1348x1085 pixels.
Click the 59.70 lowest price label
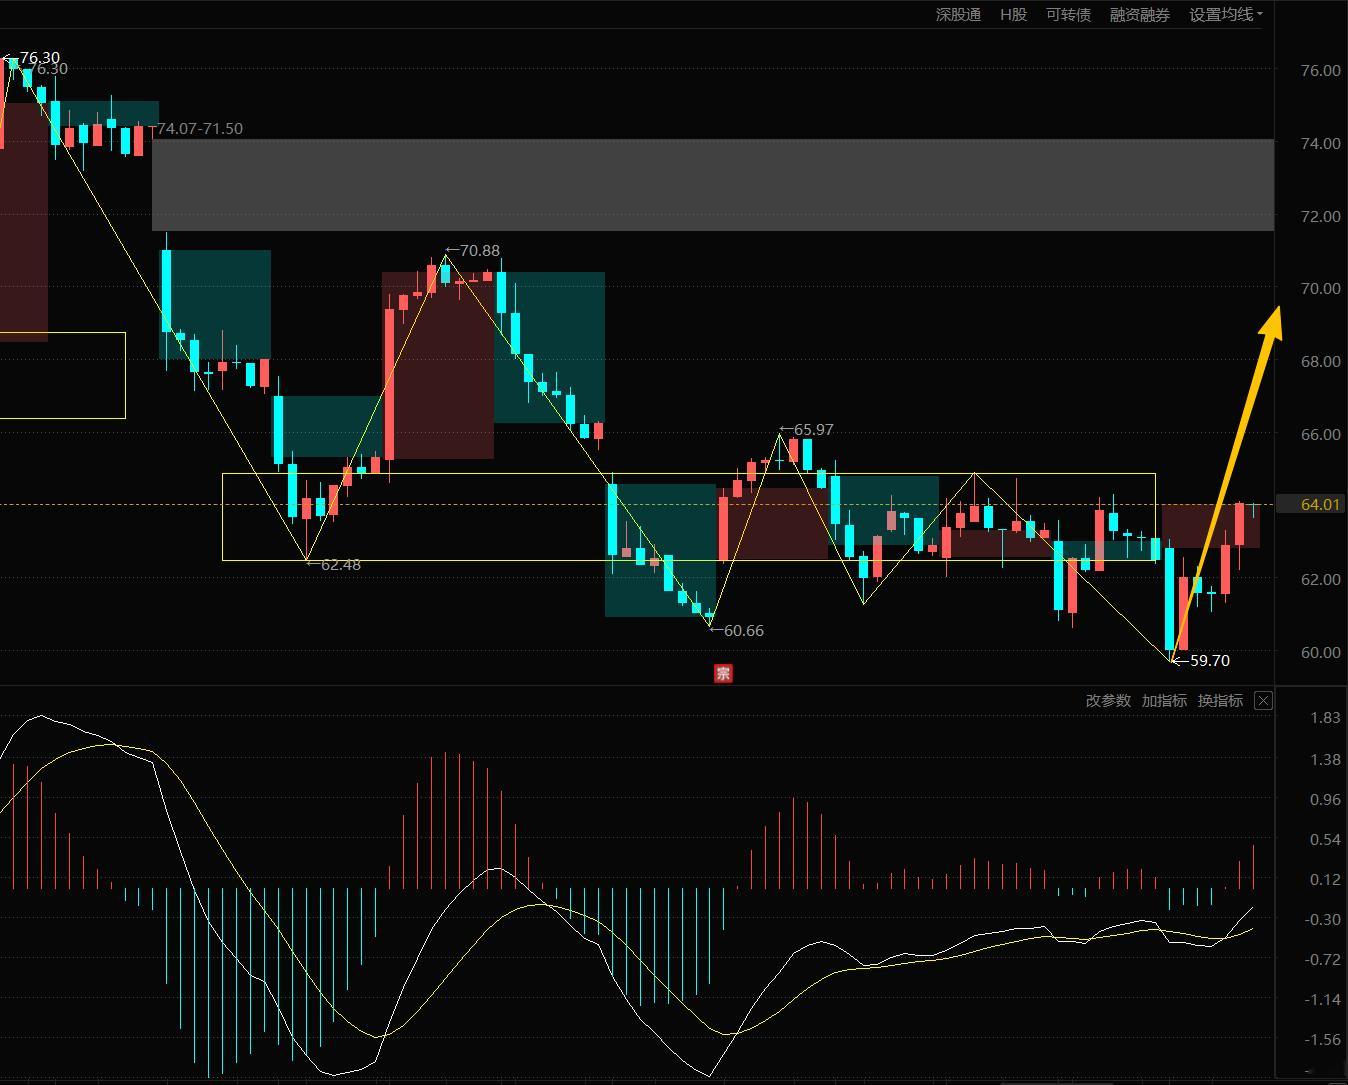[1210, 661]
